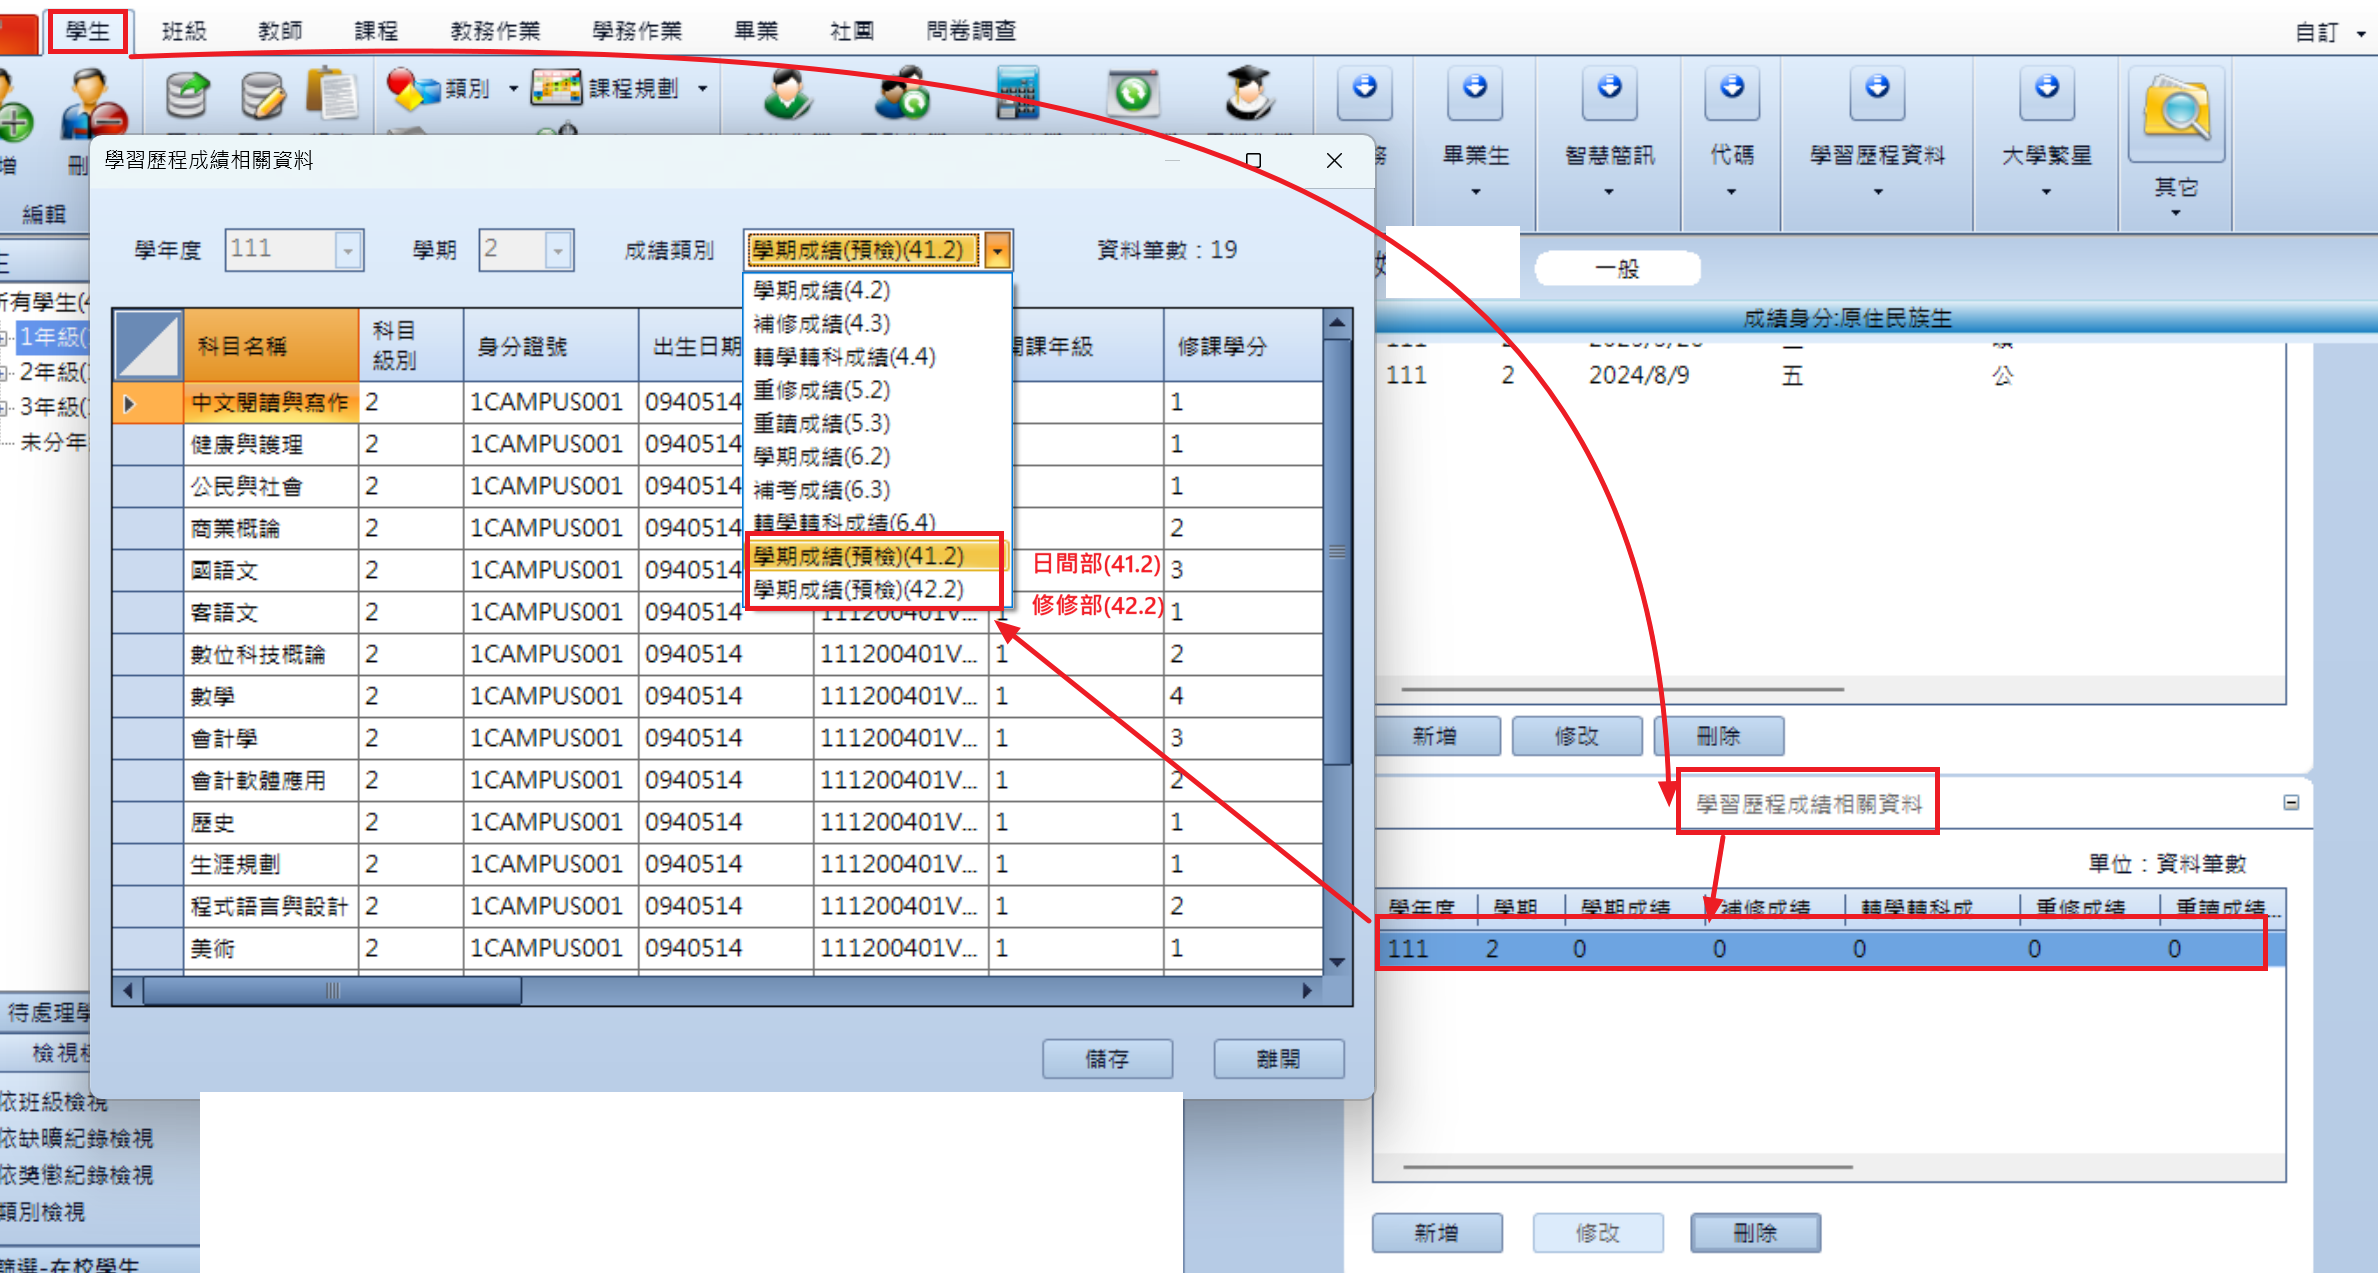The width and height of the screenshot is (2378, 1273).
Task: Click the 離開 button in the dialog
Action: click(x=1278, y=1059)
